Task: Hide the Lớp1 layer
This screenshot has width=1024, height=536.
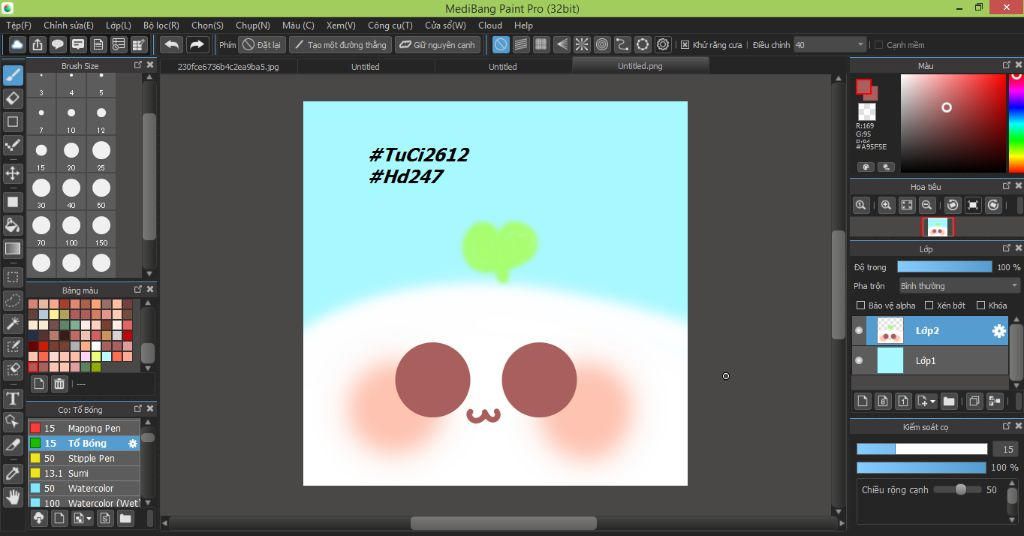Action: pos(859,360)
